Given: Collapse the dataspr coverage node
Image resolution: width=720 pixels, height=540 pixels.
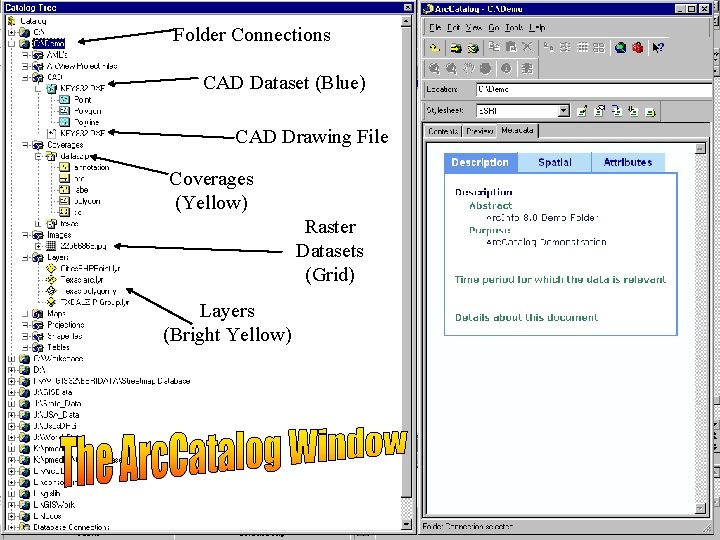Looking at the screenshot, I should (39, 156).
